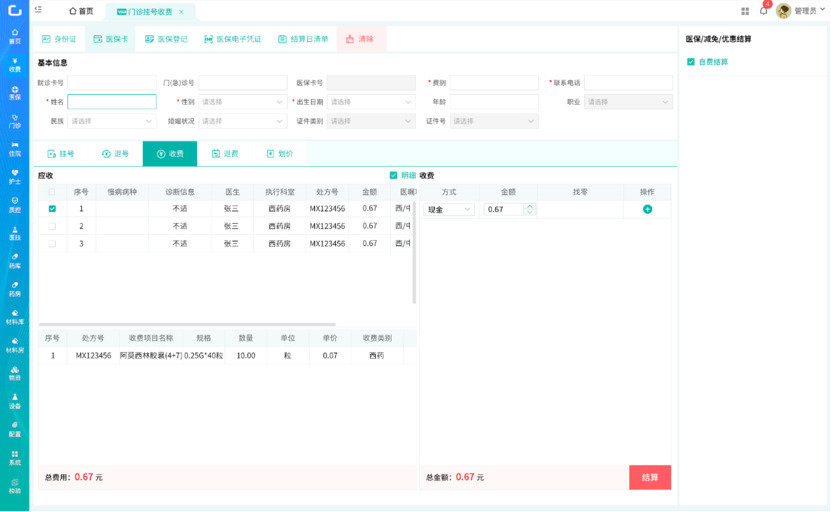Toggle the 自费结算 checkbox

click(x=691, y=62)
